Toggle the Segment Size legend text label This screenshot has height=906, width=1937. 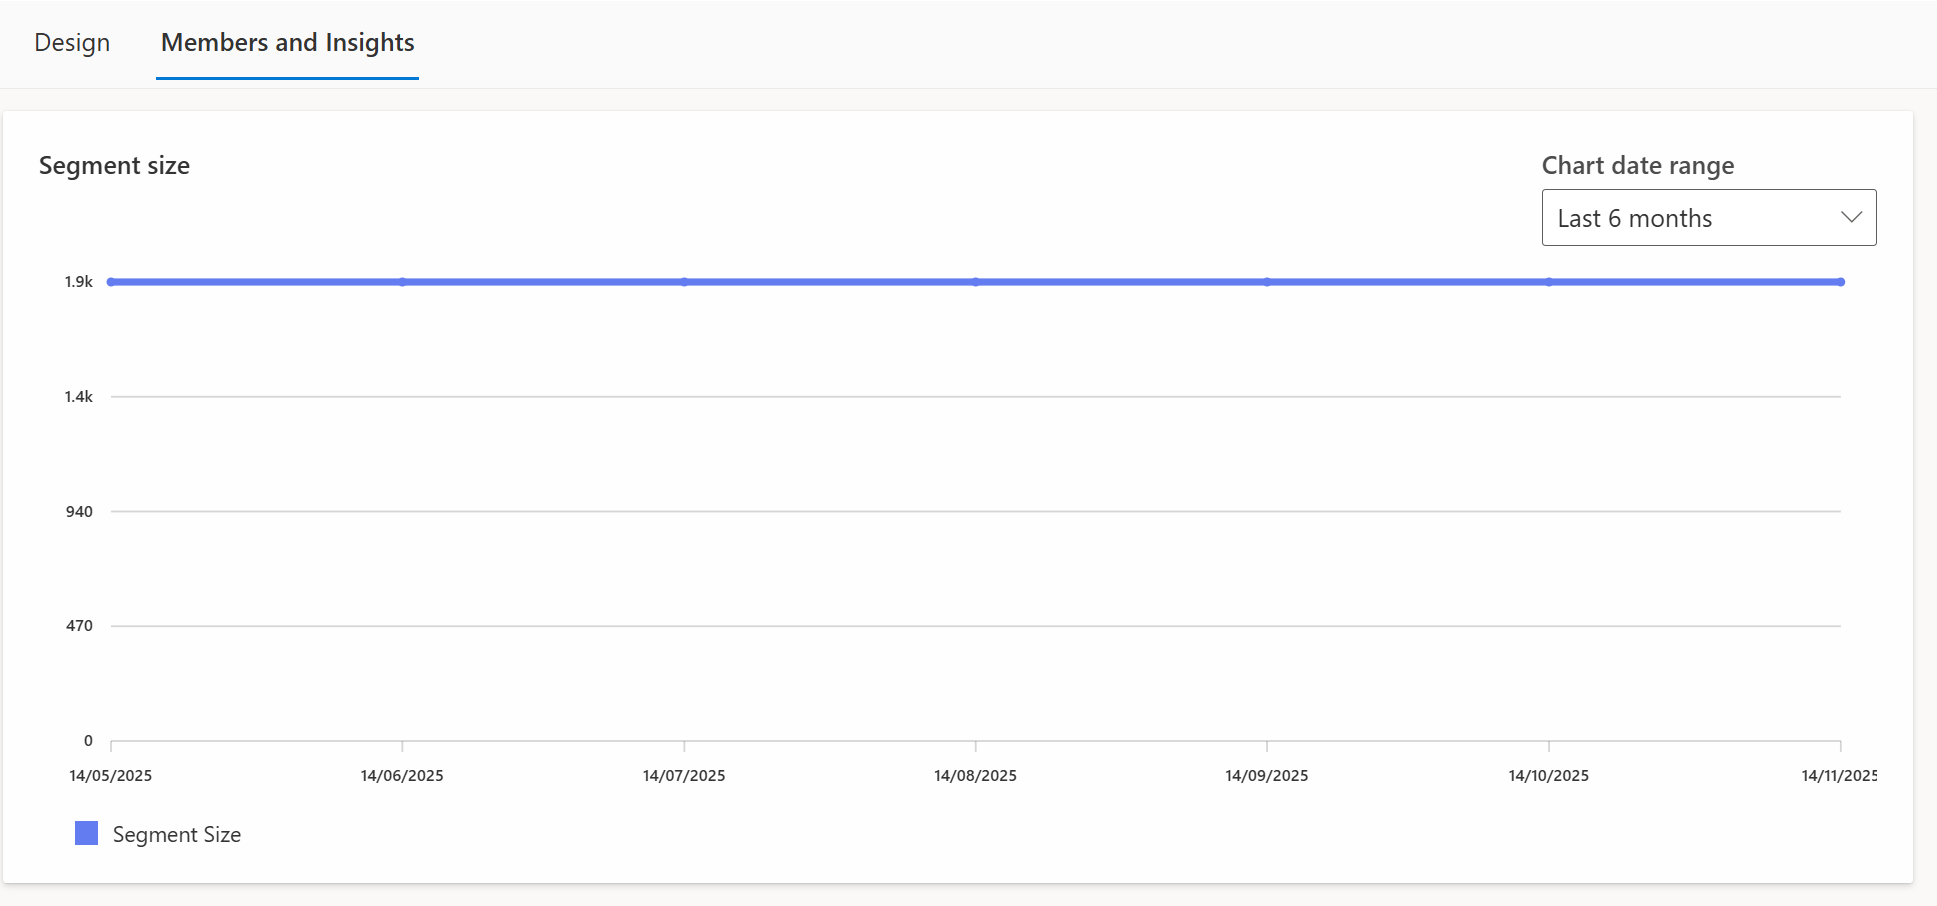(x=176, y=835)
